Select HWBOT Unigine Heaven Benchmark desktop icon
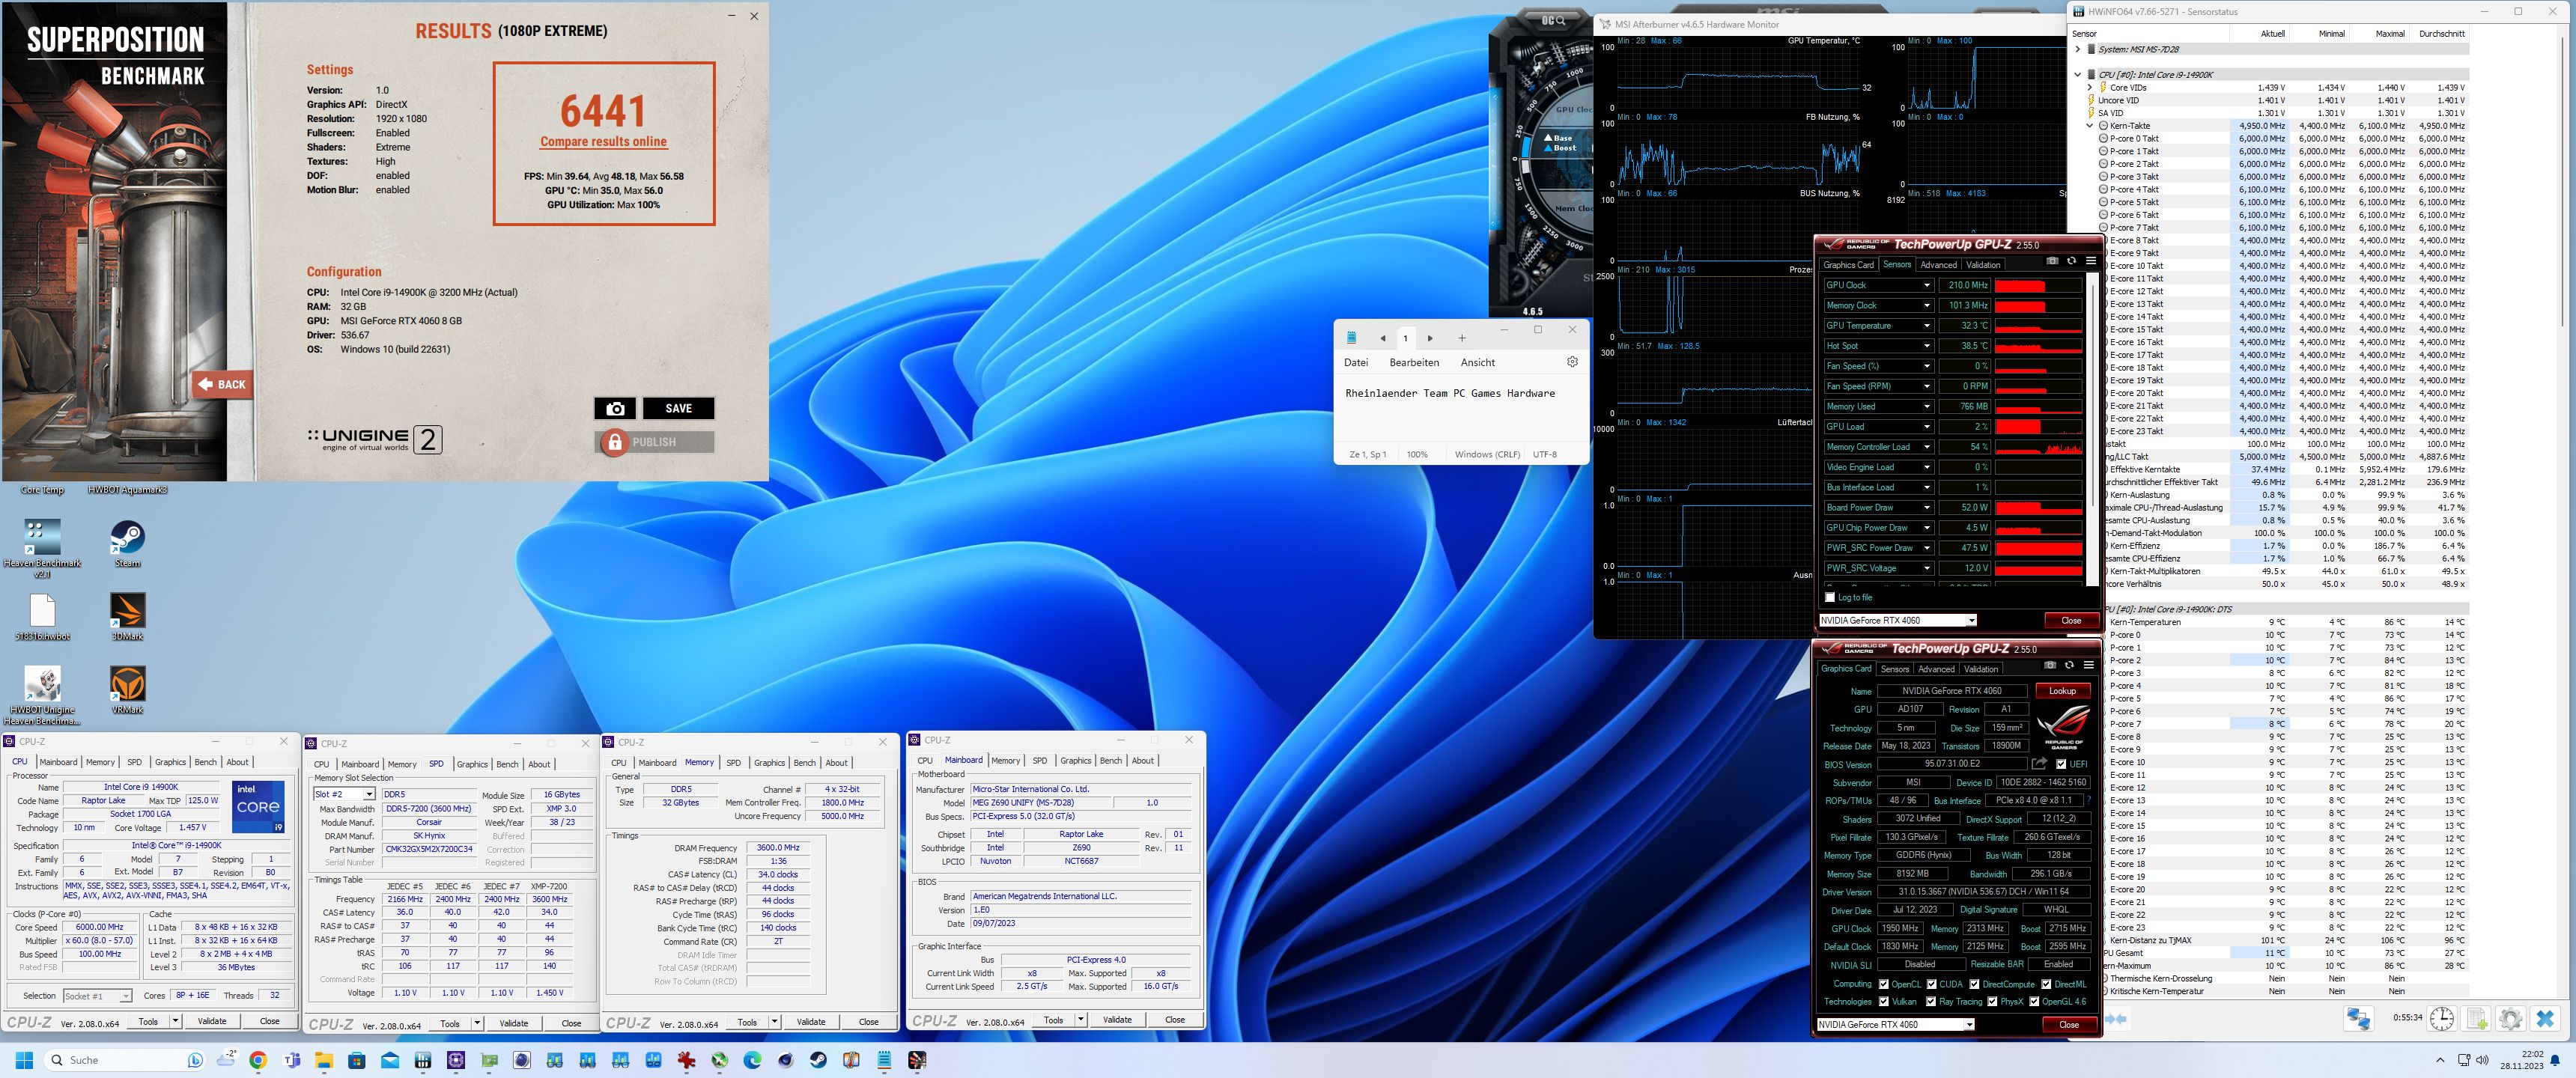2576x1078 pixels. pyautogui.click(x=42, y=696)
